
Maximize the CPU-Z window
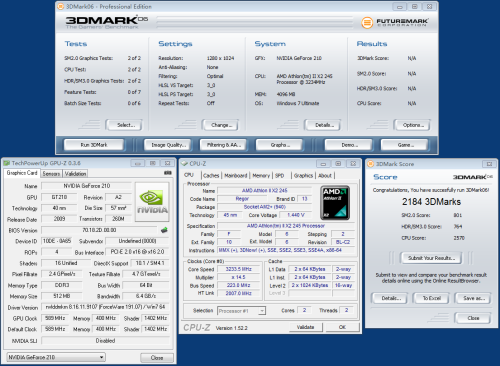[338, 164]
